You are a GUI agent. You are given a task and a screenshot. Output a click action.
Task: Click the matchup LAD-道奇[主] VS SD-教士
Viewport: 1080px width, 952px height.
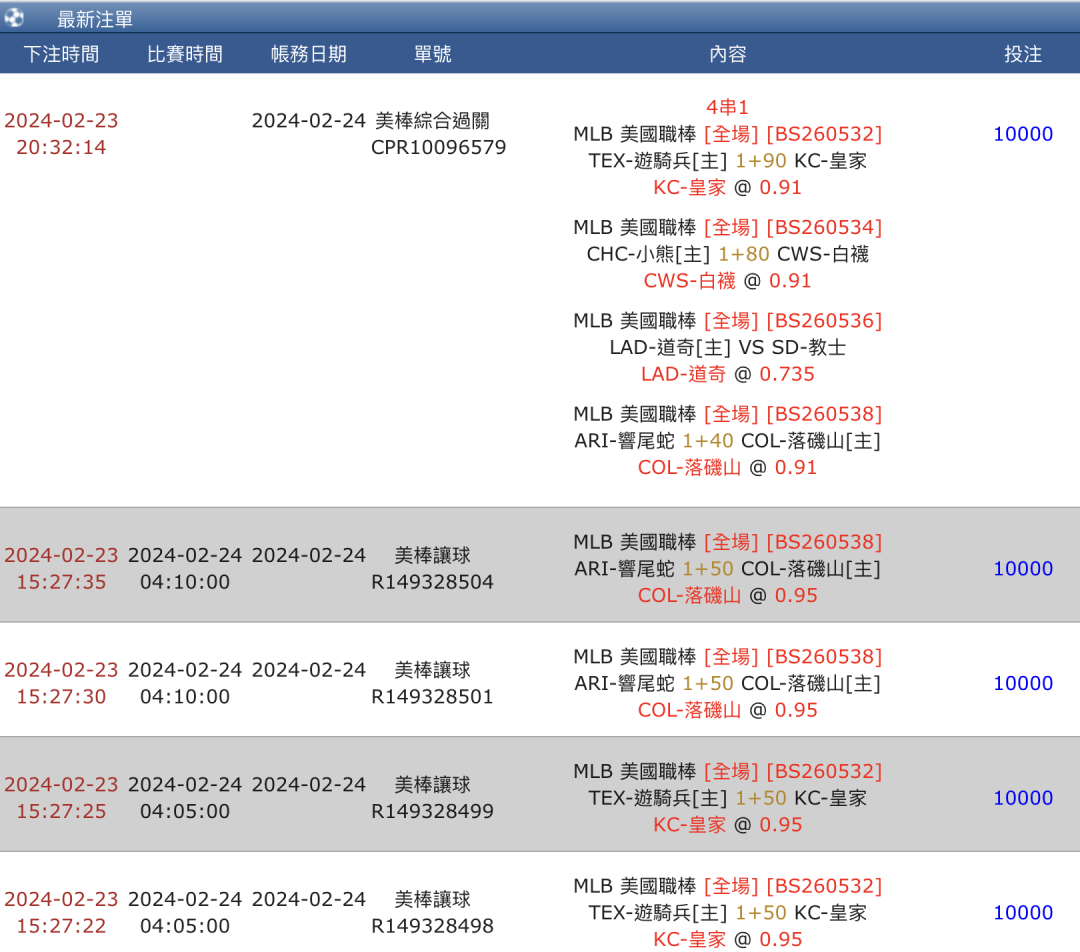(727, 347)
